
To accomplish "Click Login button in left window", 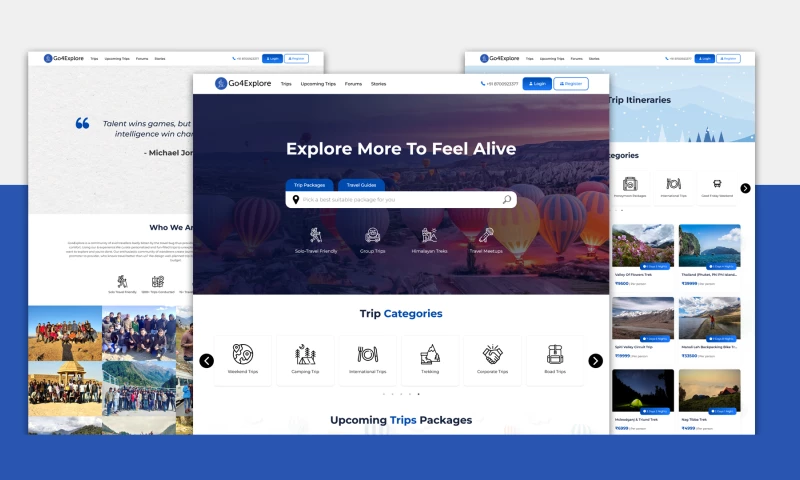I will (272, 59).
